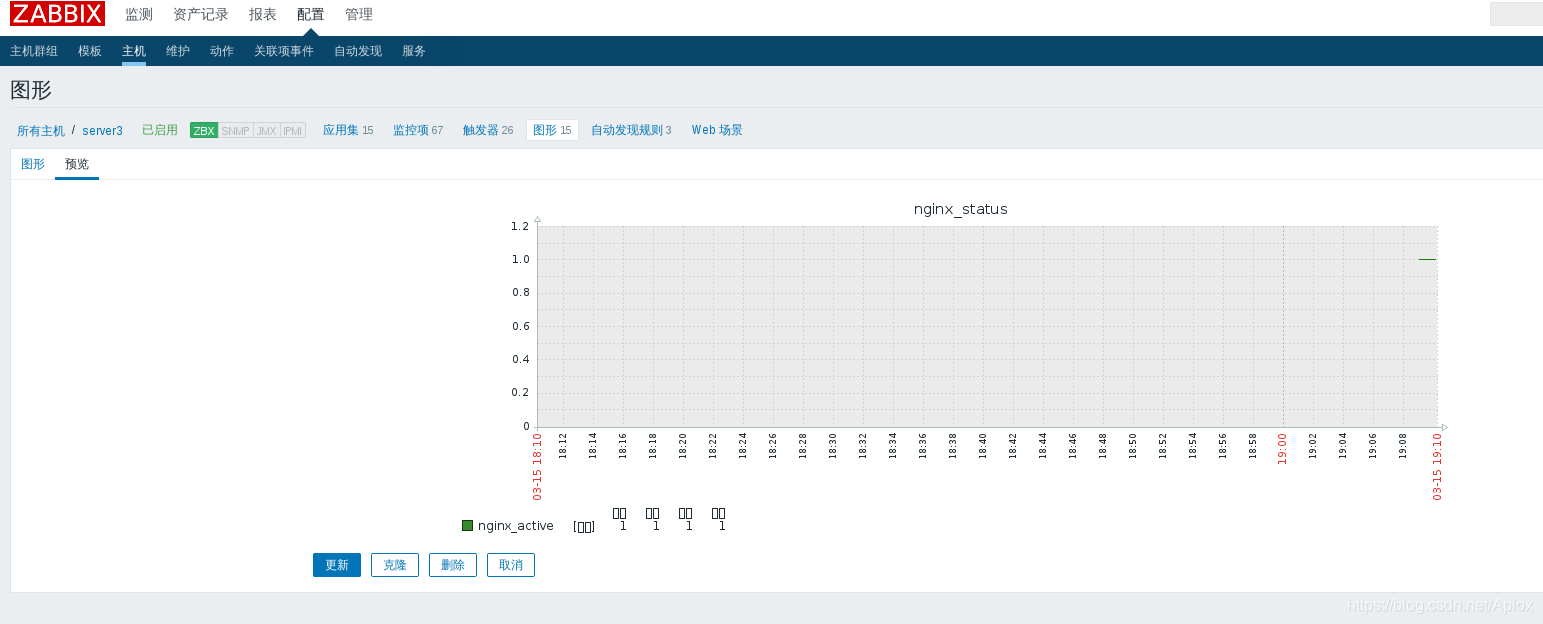Click the 已启用 status link
This screenshot has height=624, width=1543.
(160, 130)
